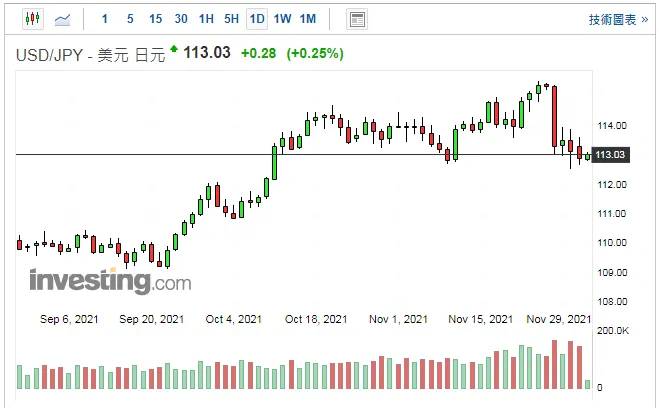Switch to the 5H timeframe

231,19
